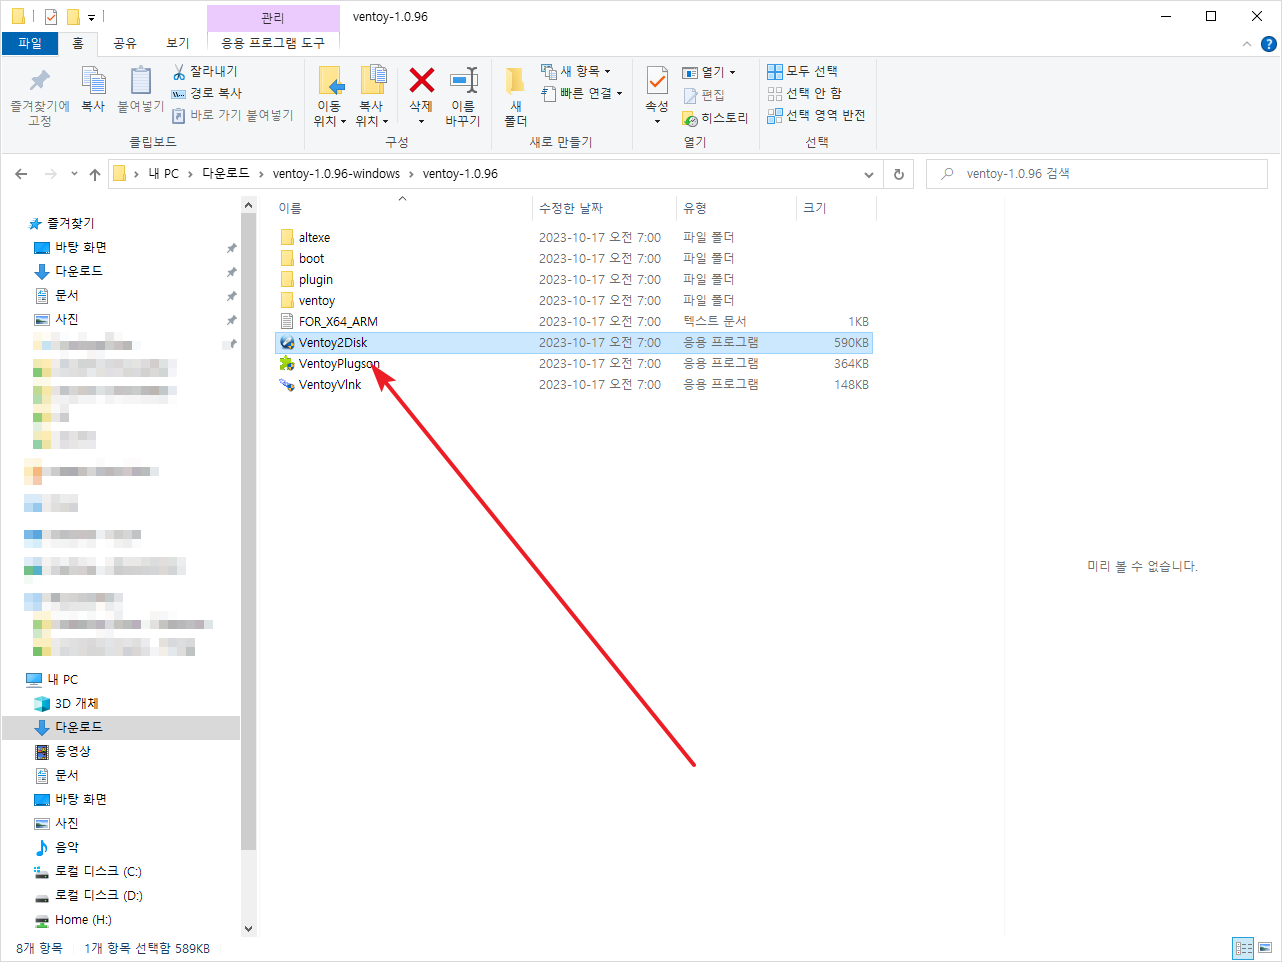Click the 관리 contextual tab header
Screen dimensions: 1282x962
[273, 18]
